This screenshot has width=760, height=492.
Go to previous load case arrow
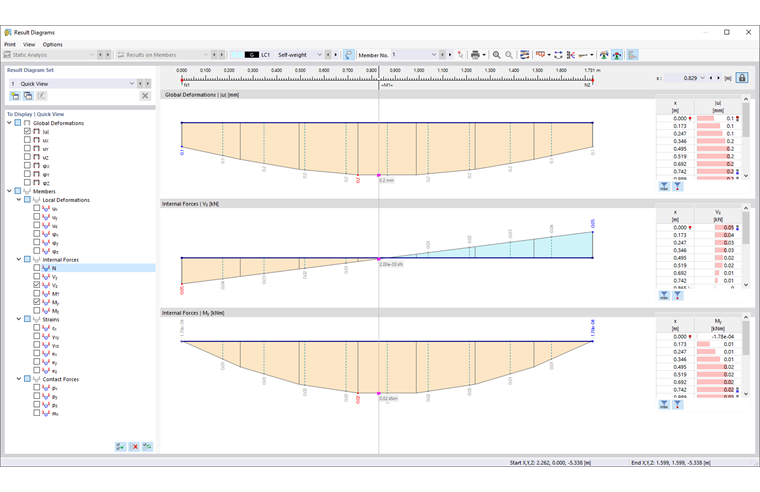[x=328, y=55]
